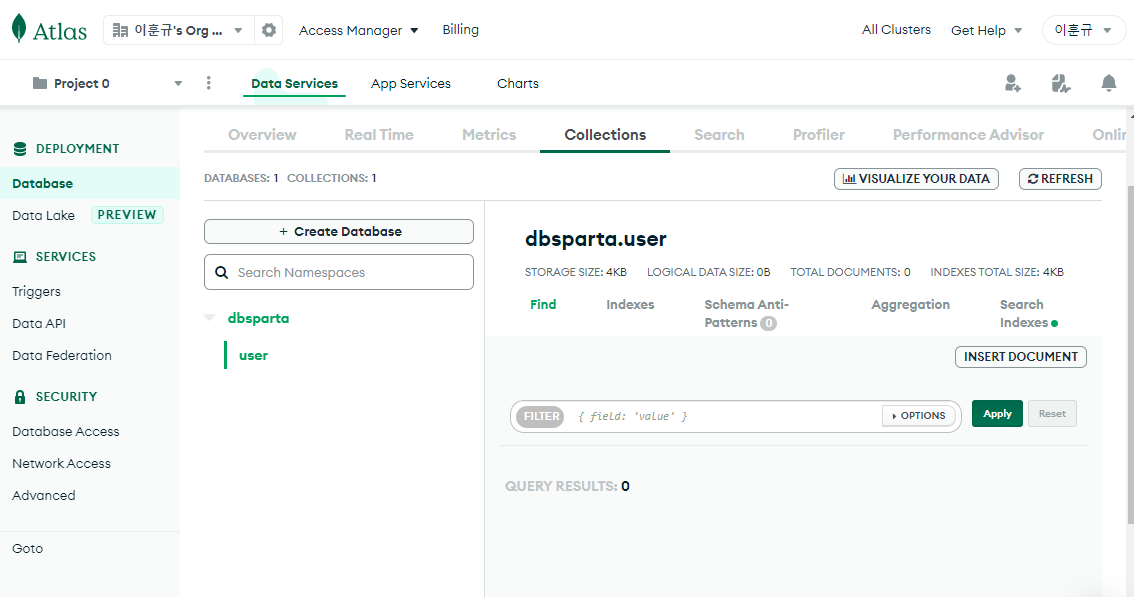The width and height of the screenshot is (1134, 597).
Task: Open the Search Indexes tab
Action: point(1028,313)
